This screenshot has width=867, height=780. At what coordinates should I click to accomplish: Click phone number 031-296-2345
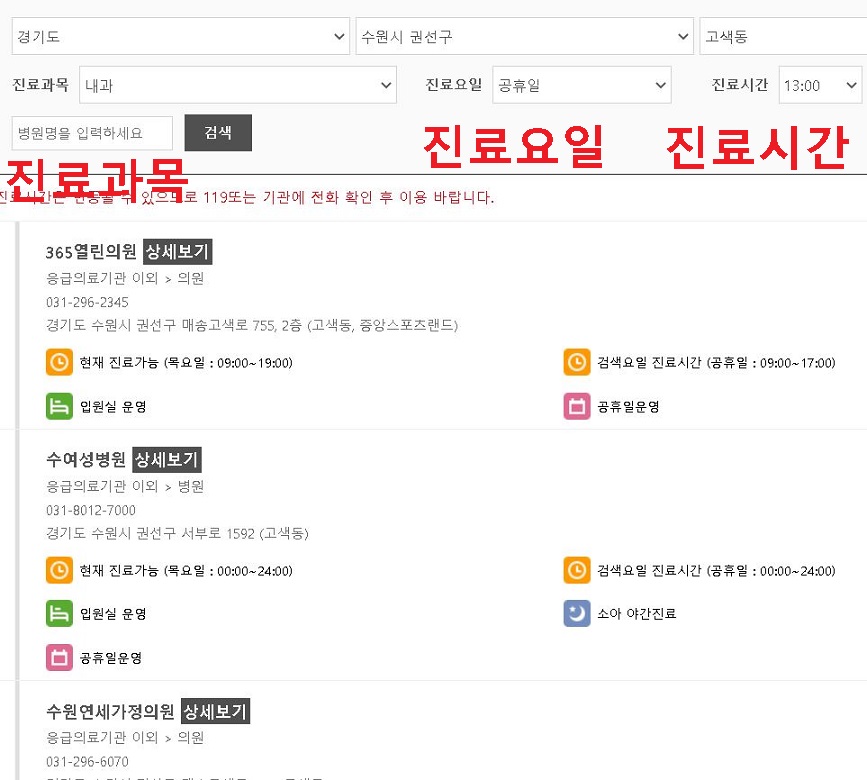pos(87,302)
